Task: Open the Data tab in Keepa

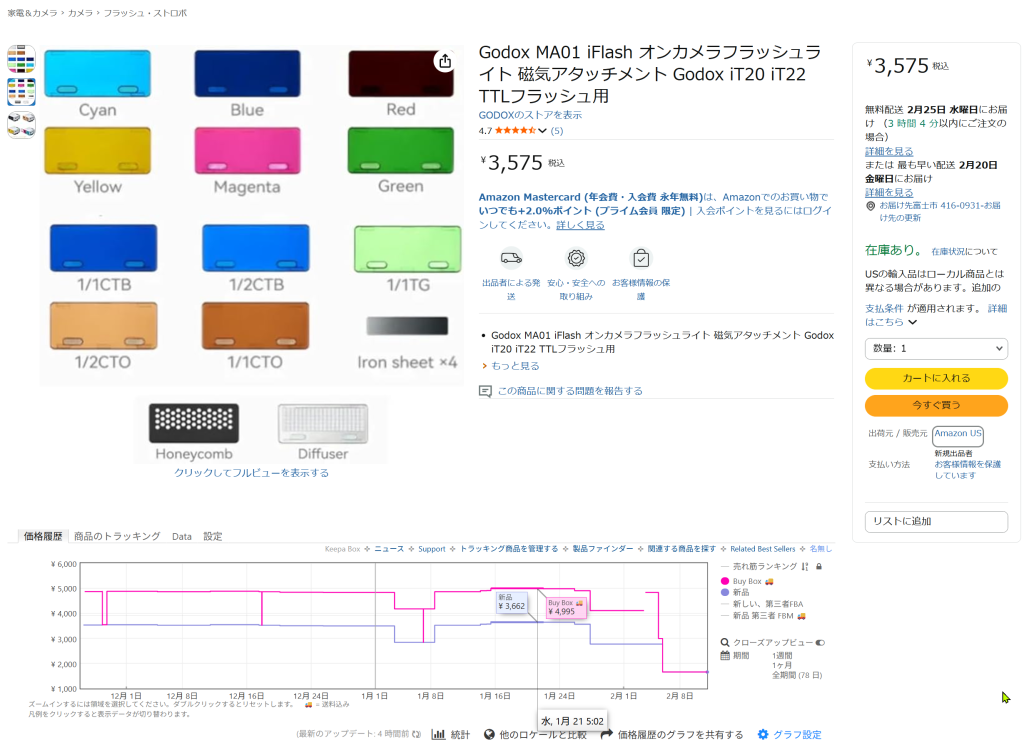Action: coord(181,536)
